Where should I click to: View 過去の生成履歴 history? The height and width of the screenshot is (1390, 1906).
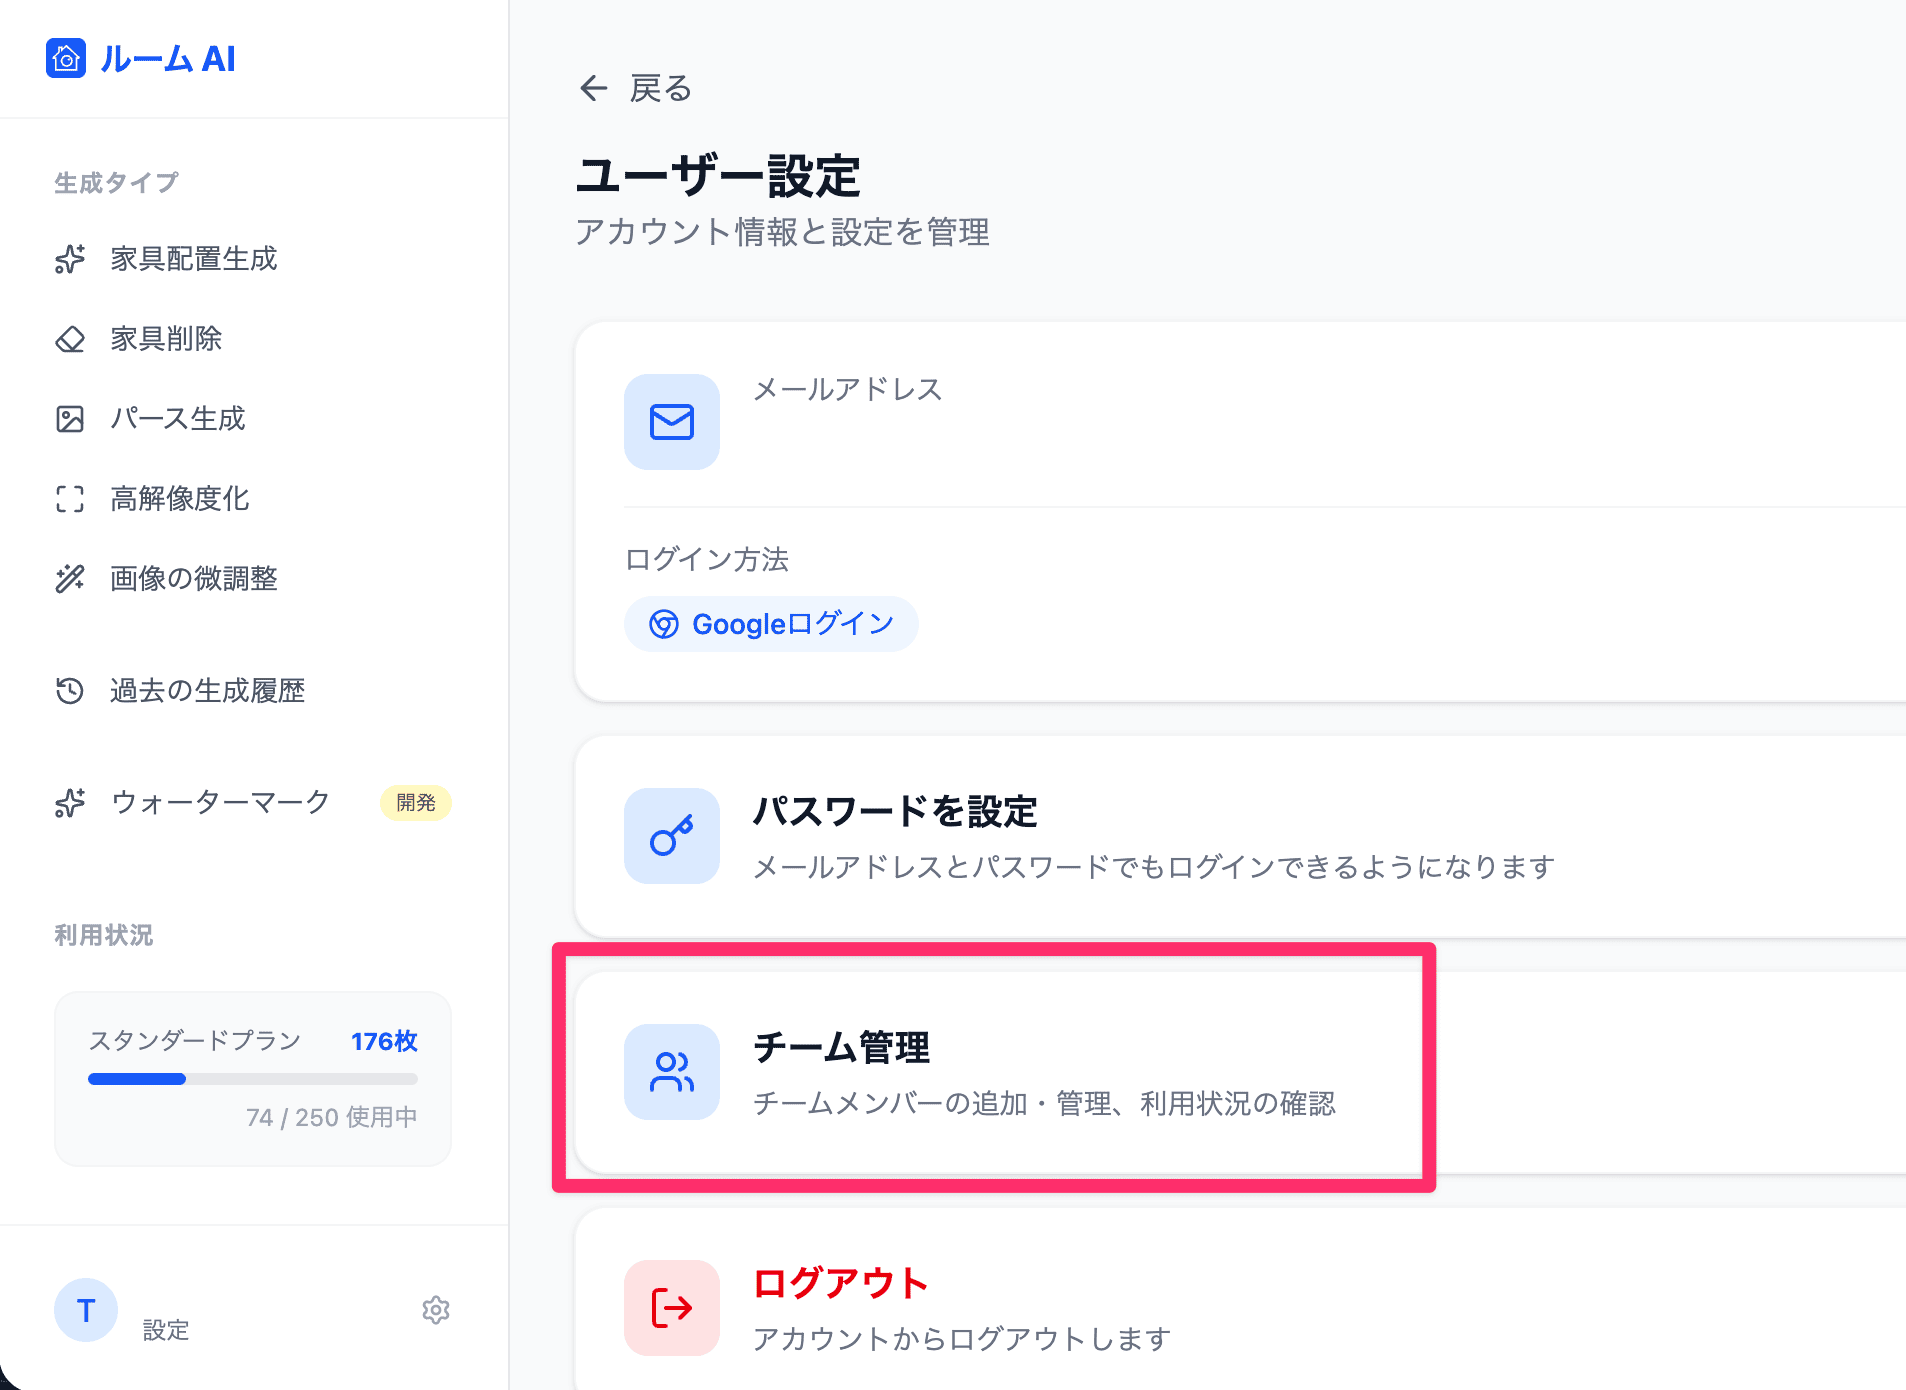207,691
